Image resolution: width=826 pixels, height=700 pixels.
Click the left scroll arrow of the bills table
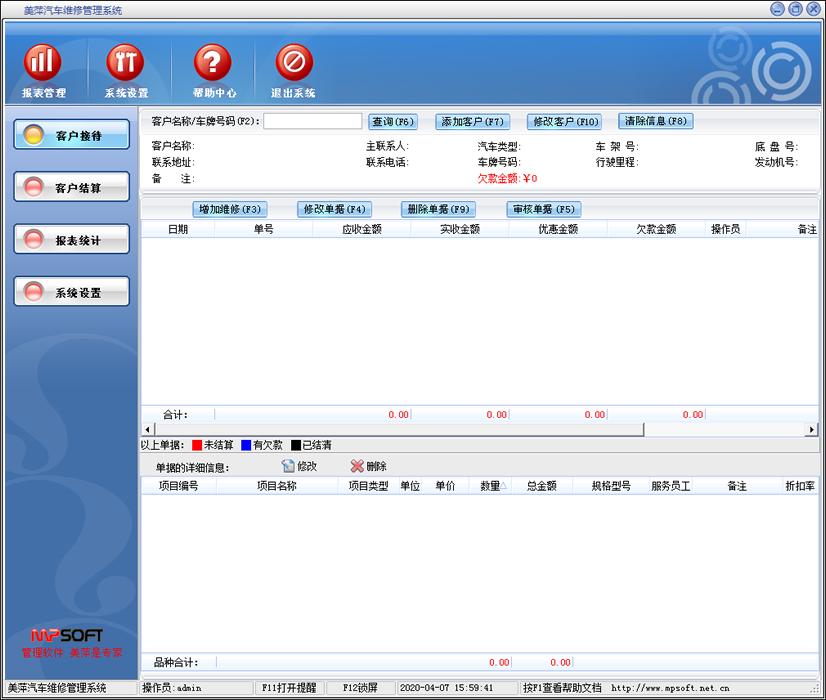pos(148,429)
